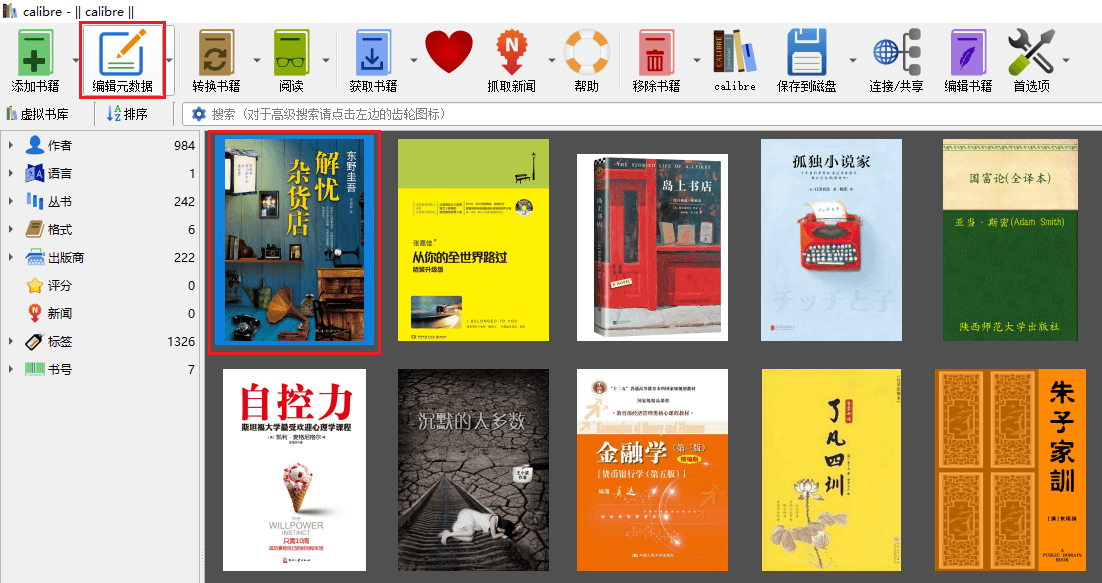Click Remove books (移除书籍) trash icon
1102x583 pixels.
[656, 53]
